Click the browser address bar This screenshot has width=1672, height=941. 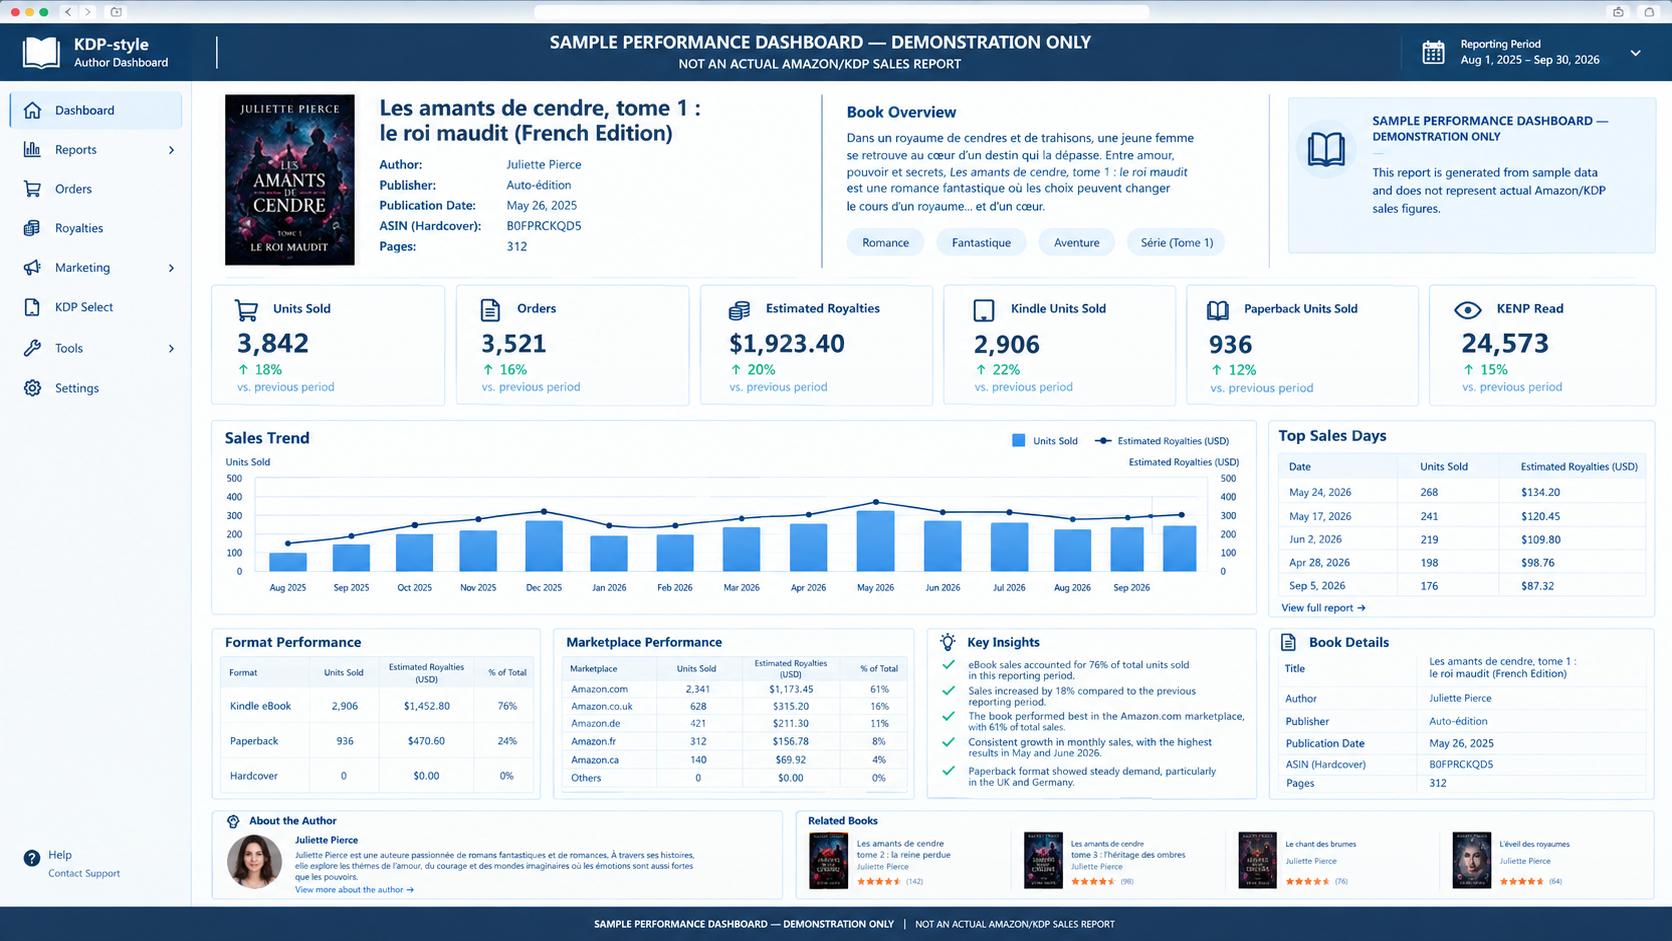842,12
